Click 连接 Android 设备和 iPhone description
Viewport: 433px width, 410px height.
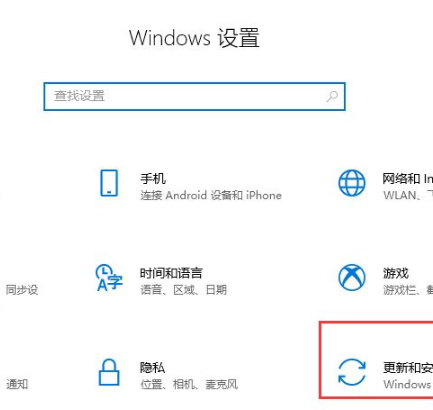pyautogui.click(x=211, y=195)
